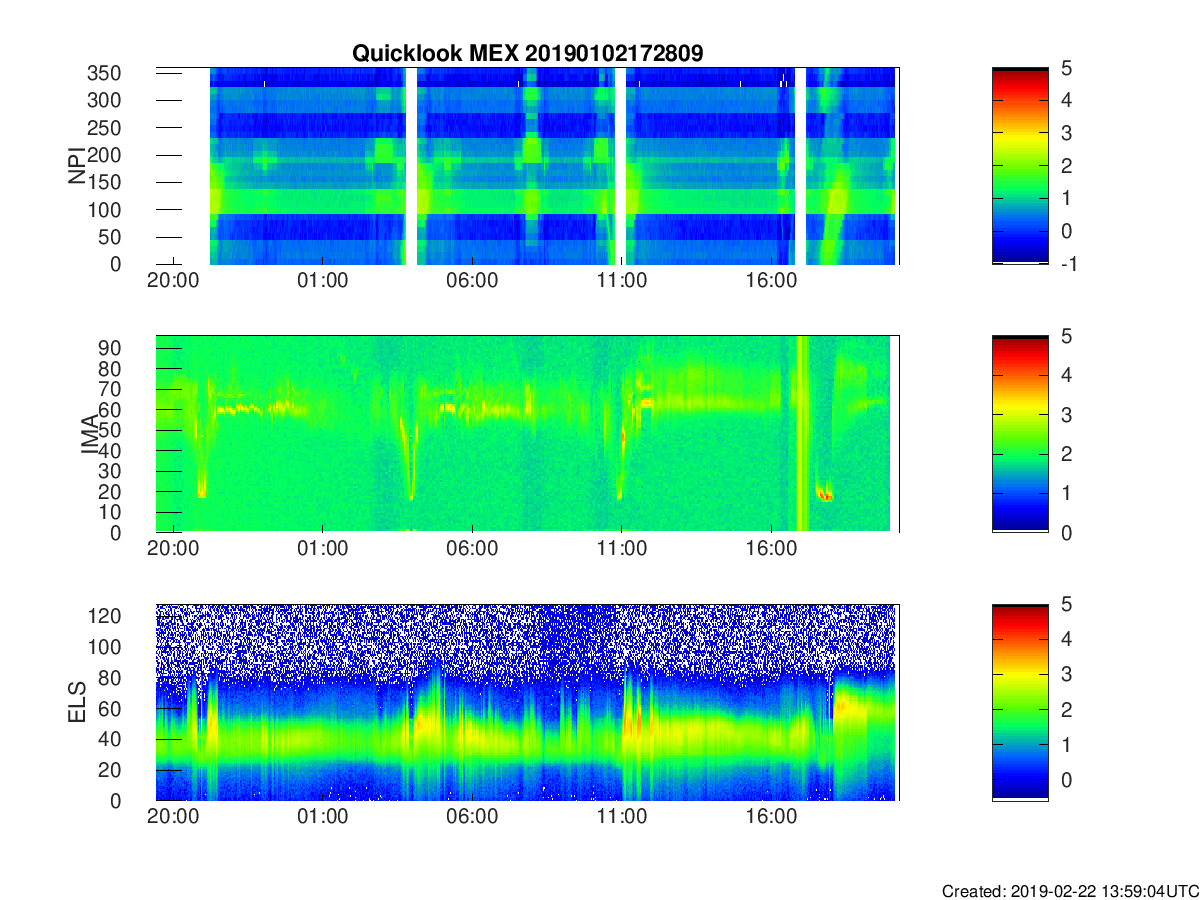Viewport: 1200px width, 900px height.
Task: Select the NPI y-axis label
Action: point(77,166)
